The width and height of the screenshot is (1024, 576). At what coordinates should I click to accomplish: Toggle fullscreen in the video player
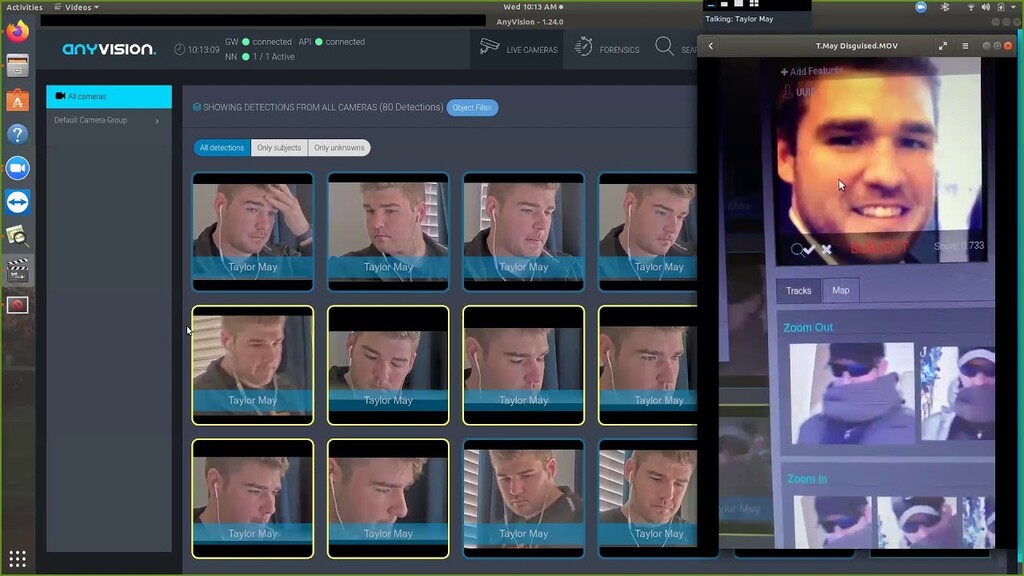[942, 46]
